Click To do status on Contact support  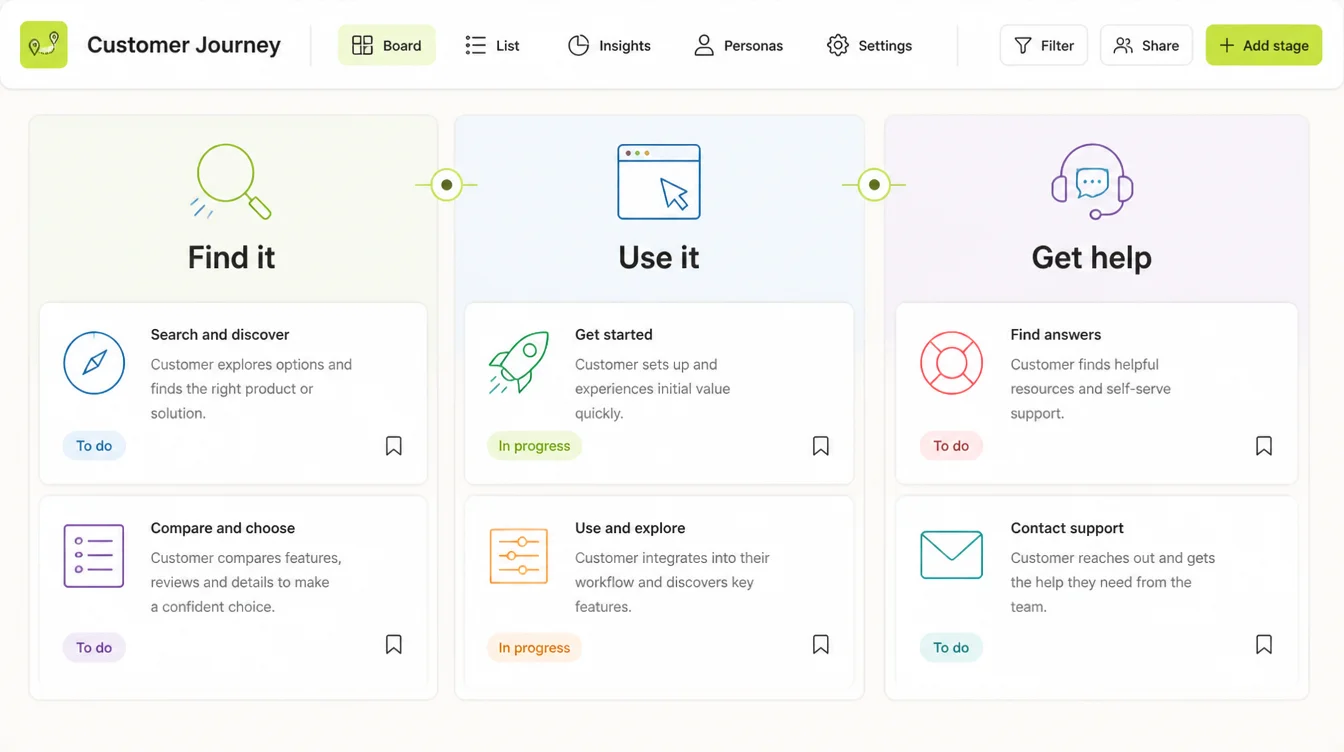(951, 647)
